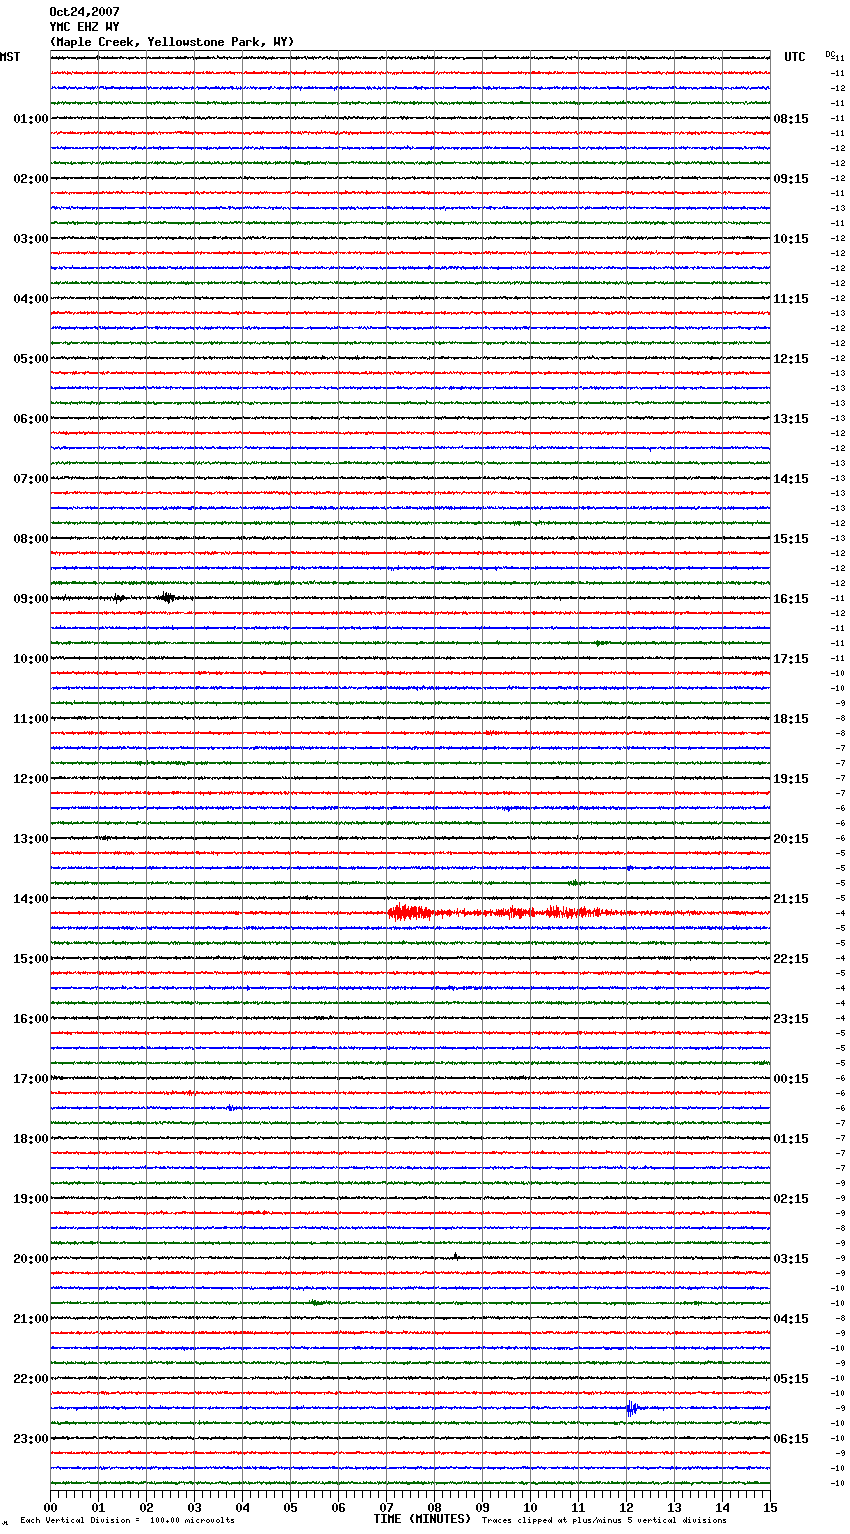
Task: Click the TIME (MINUTES) axis title
Action: 422,1519
